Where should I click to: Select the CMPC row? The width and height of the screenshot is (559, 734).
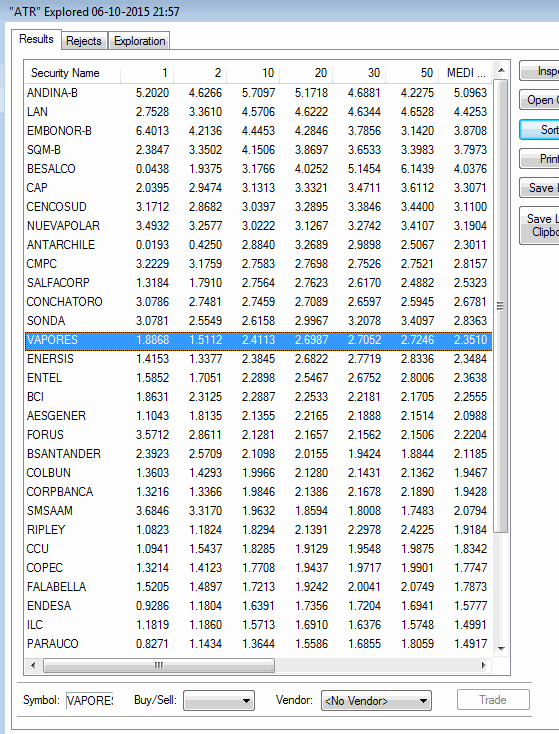[x=258, y=264]
